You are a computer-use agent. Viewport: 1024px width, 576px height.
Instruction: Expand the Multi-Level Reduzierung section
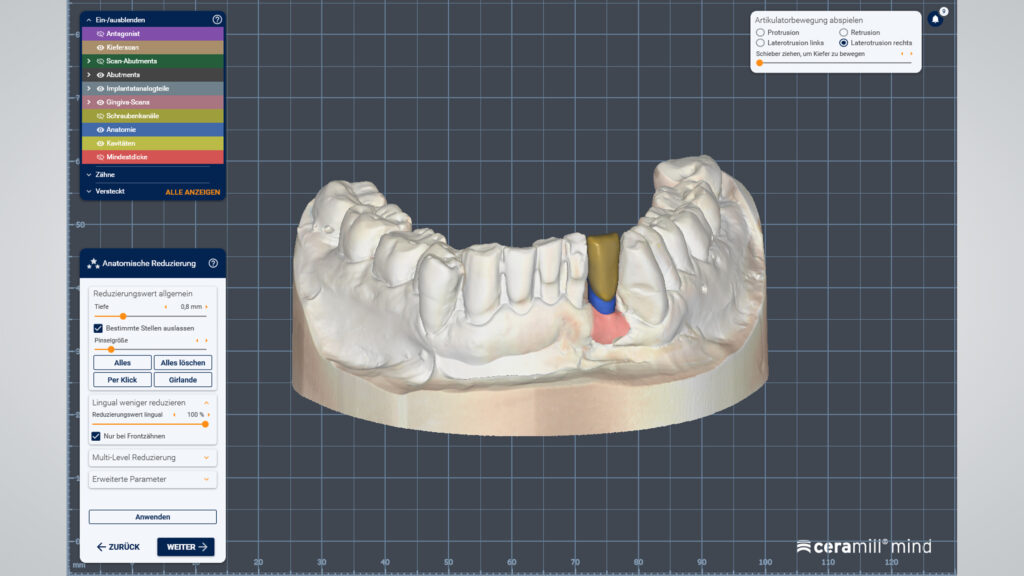[206, 457]
